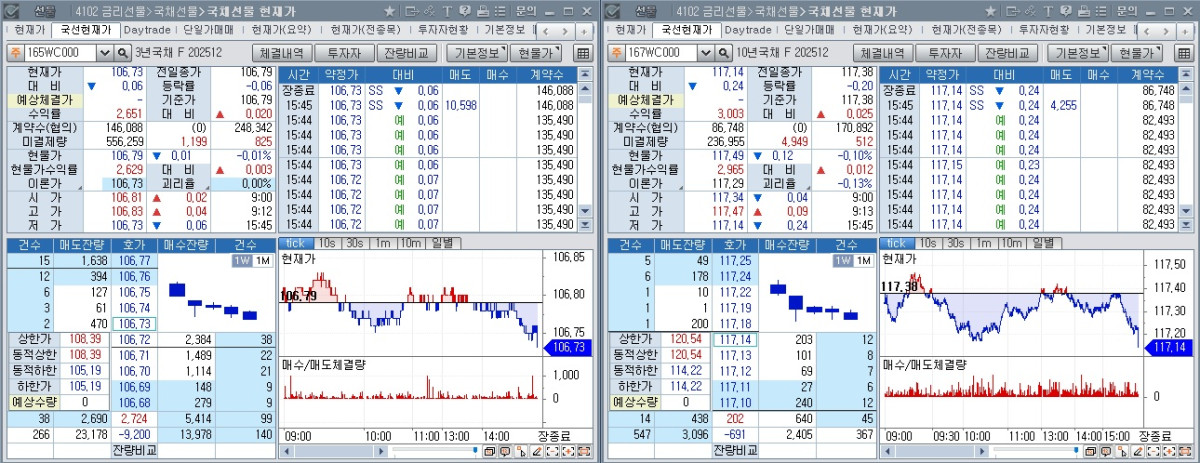1200x463 pixels.
Task: Fit left chart to full view icon
Action: [x=584, y=452]
